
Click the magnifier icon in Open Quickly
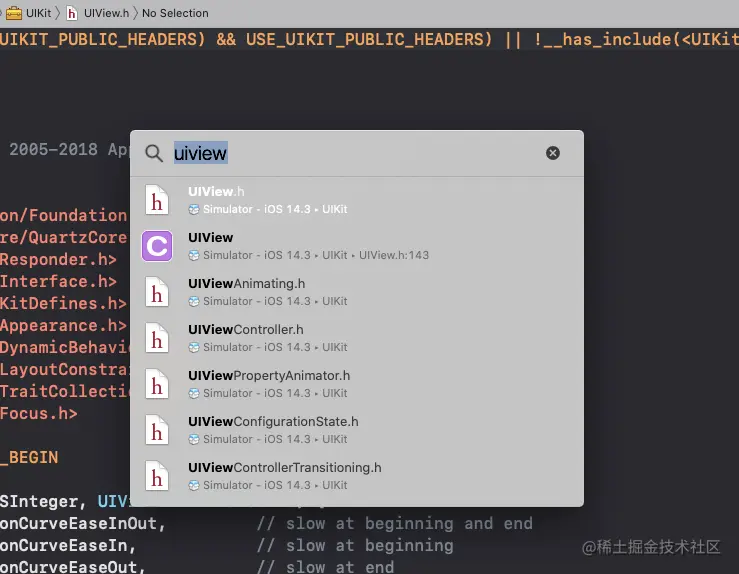(x=154, y=153)
